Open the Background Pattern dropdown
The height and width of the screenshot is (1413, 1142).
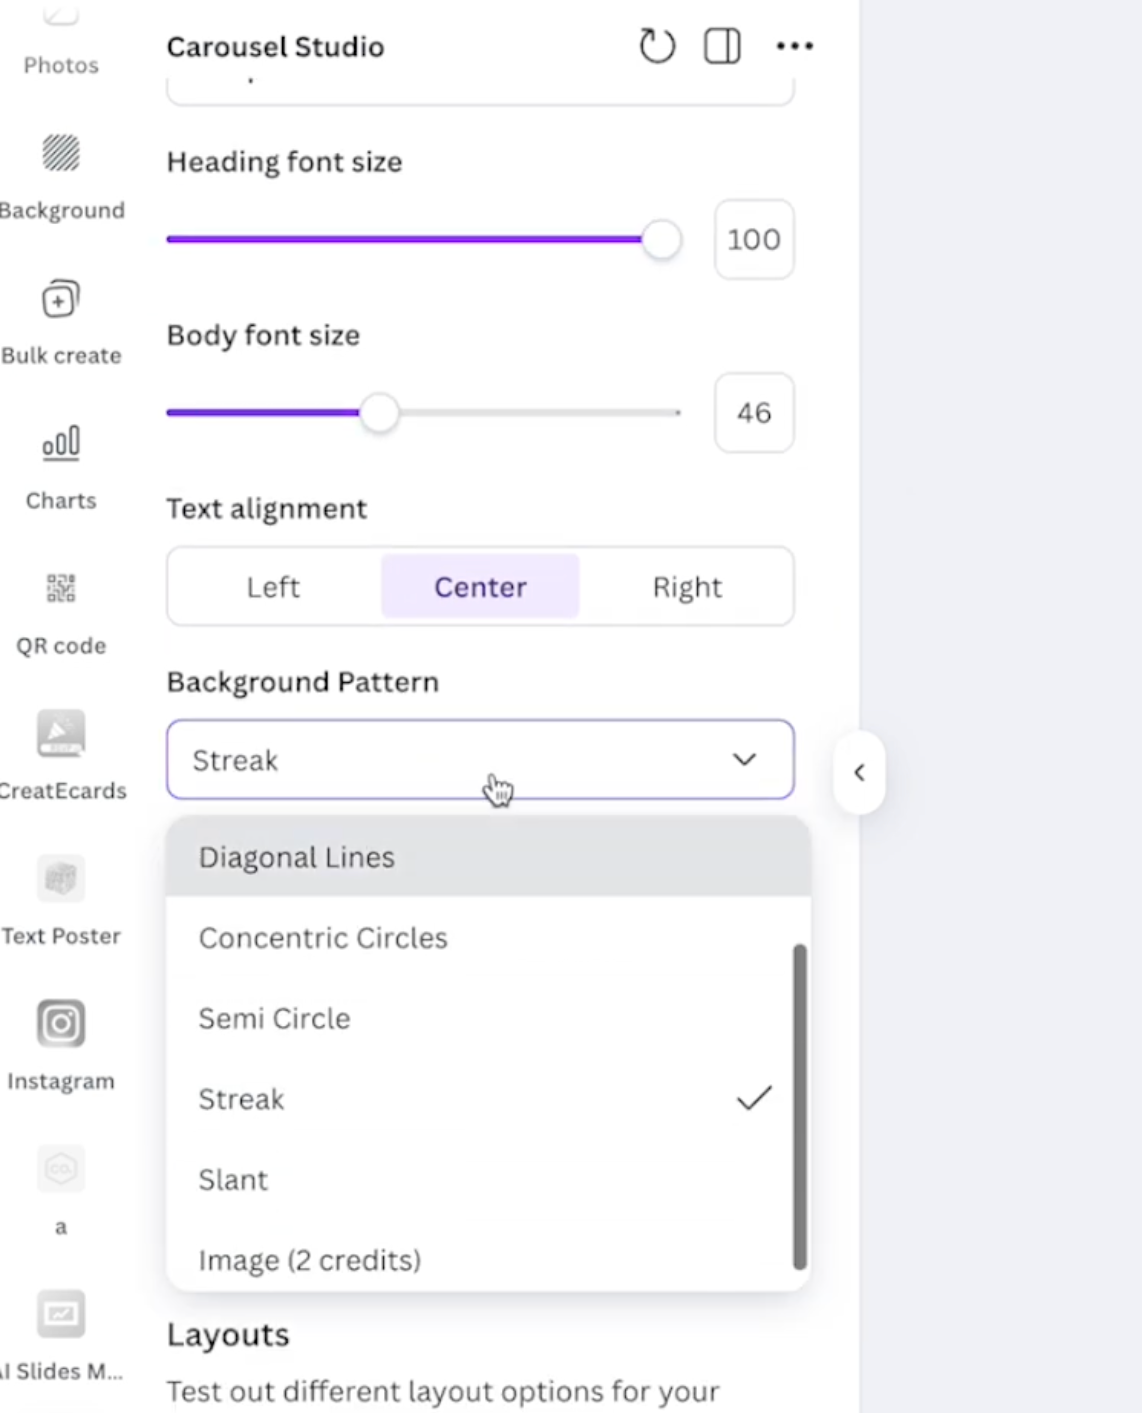point(480,760)
